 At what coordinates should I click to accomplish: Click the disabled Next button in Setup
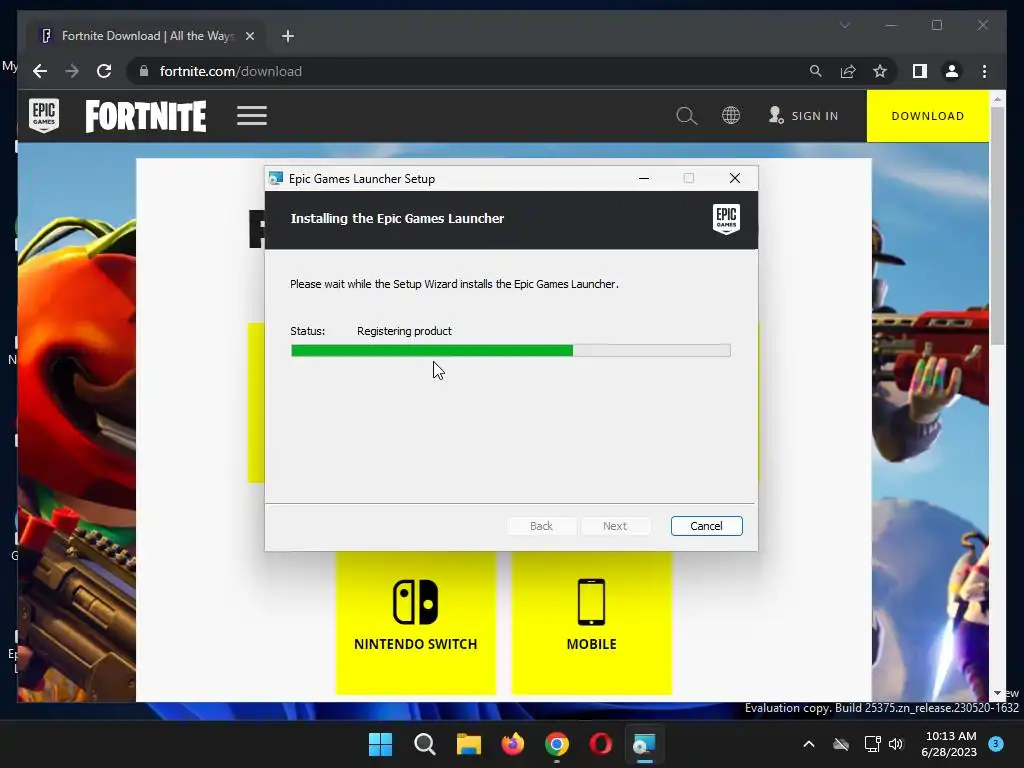point(615,526)
